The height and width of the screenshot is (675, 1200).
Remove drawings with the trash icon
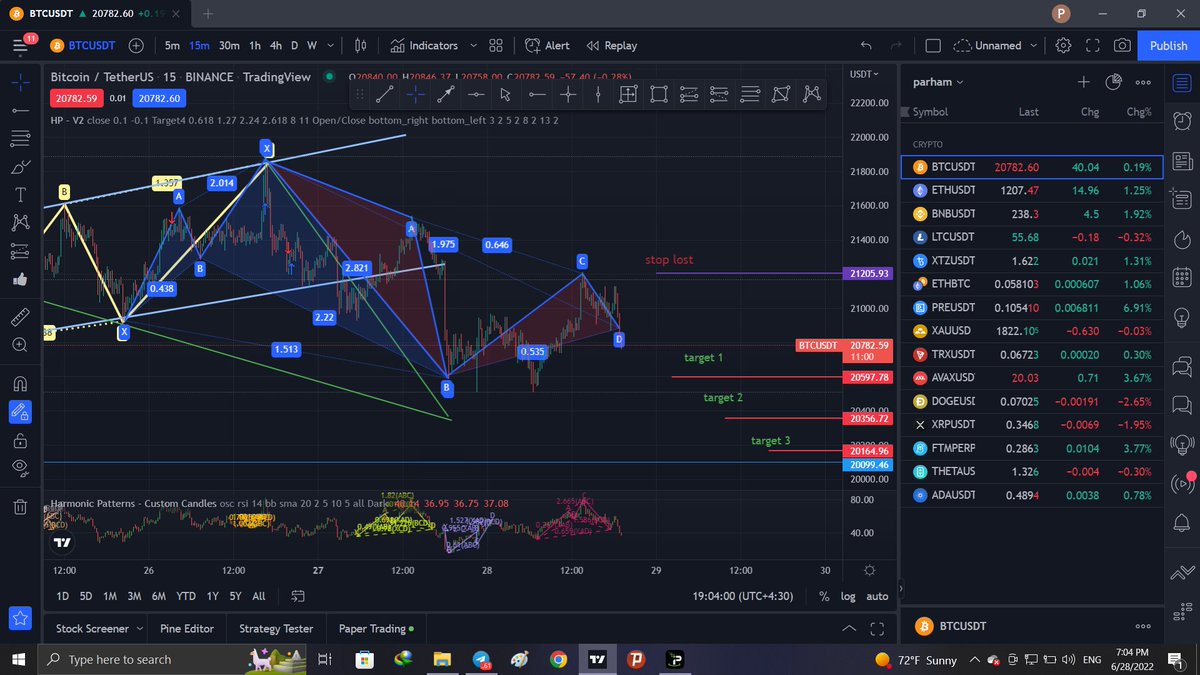(x=20, y=506)
